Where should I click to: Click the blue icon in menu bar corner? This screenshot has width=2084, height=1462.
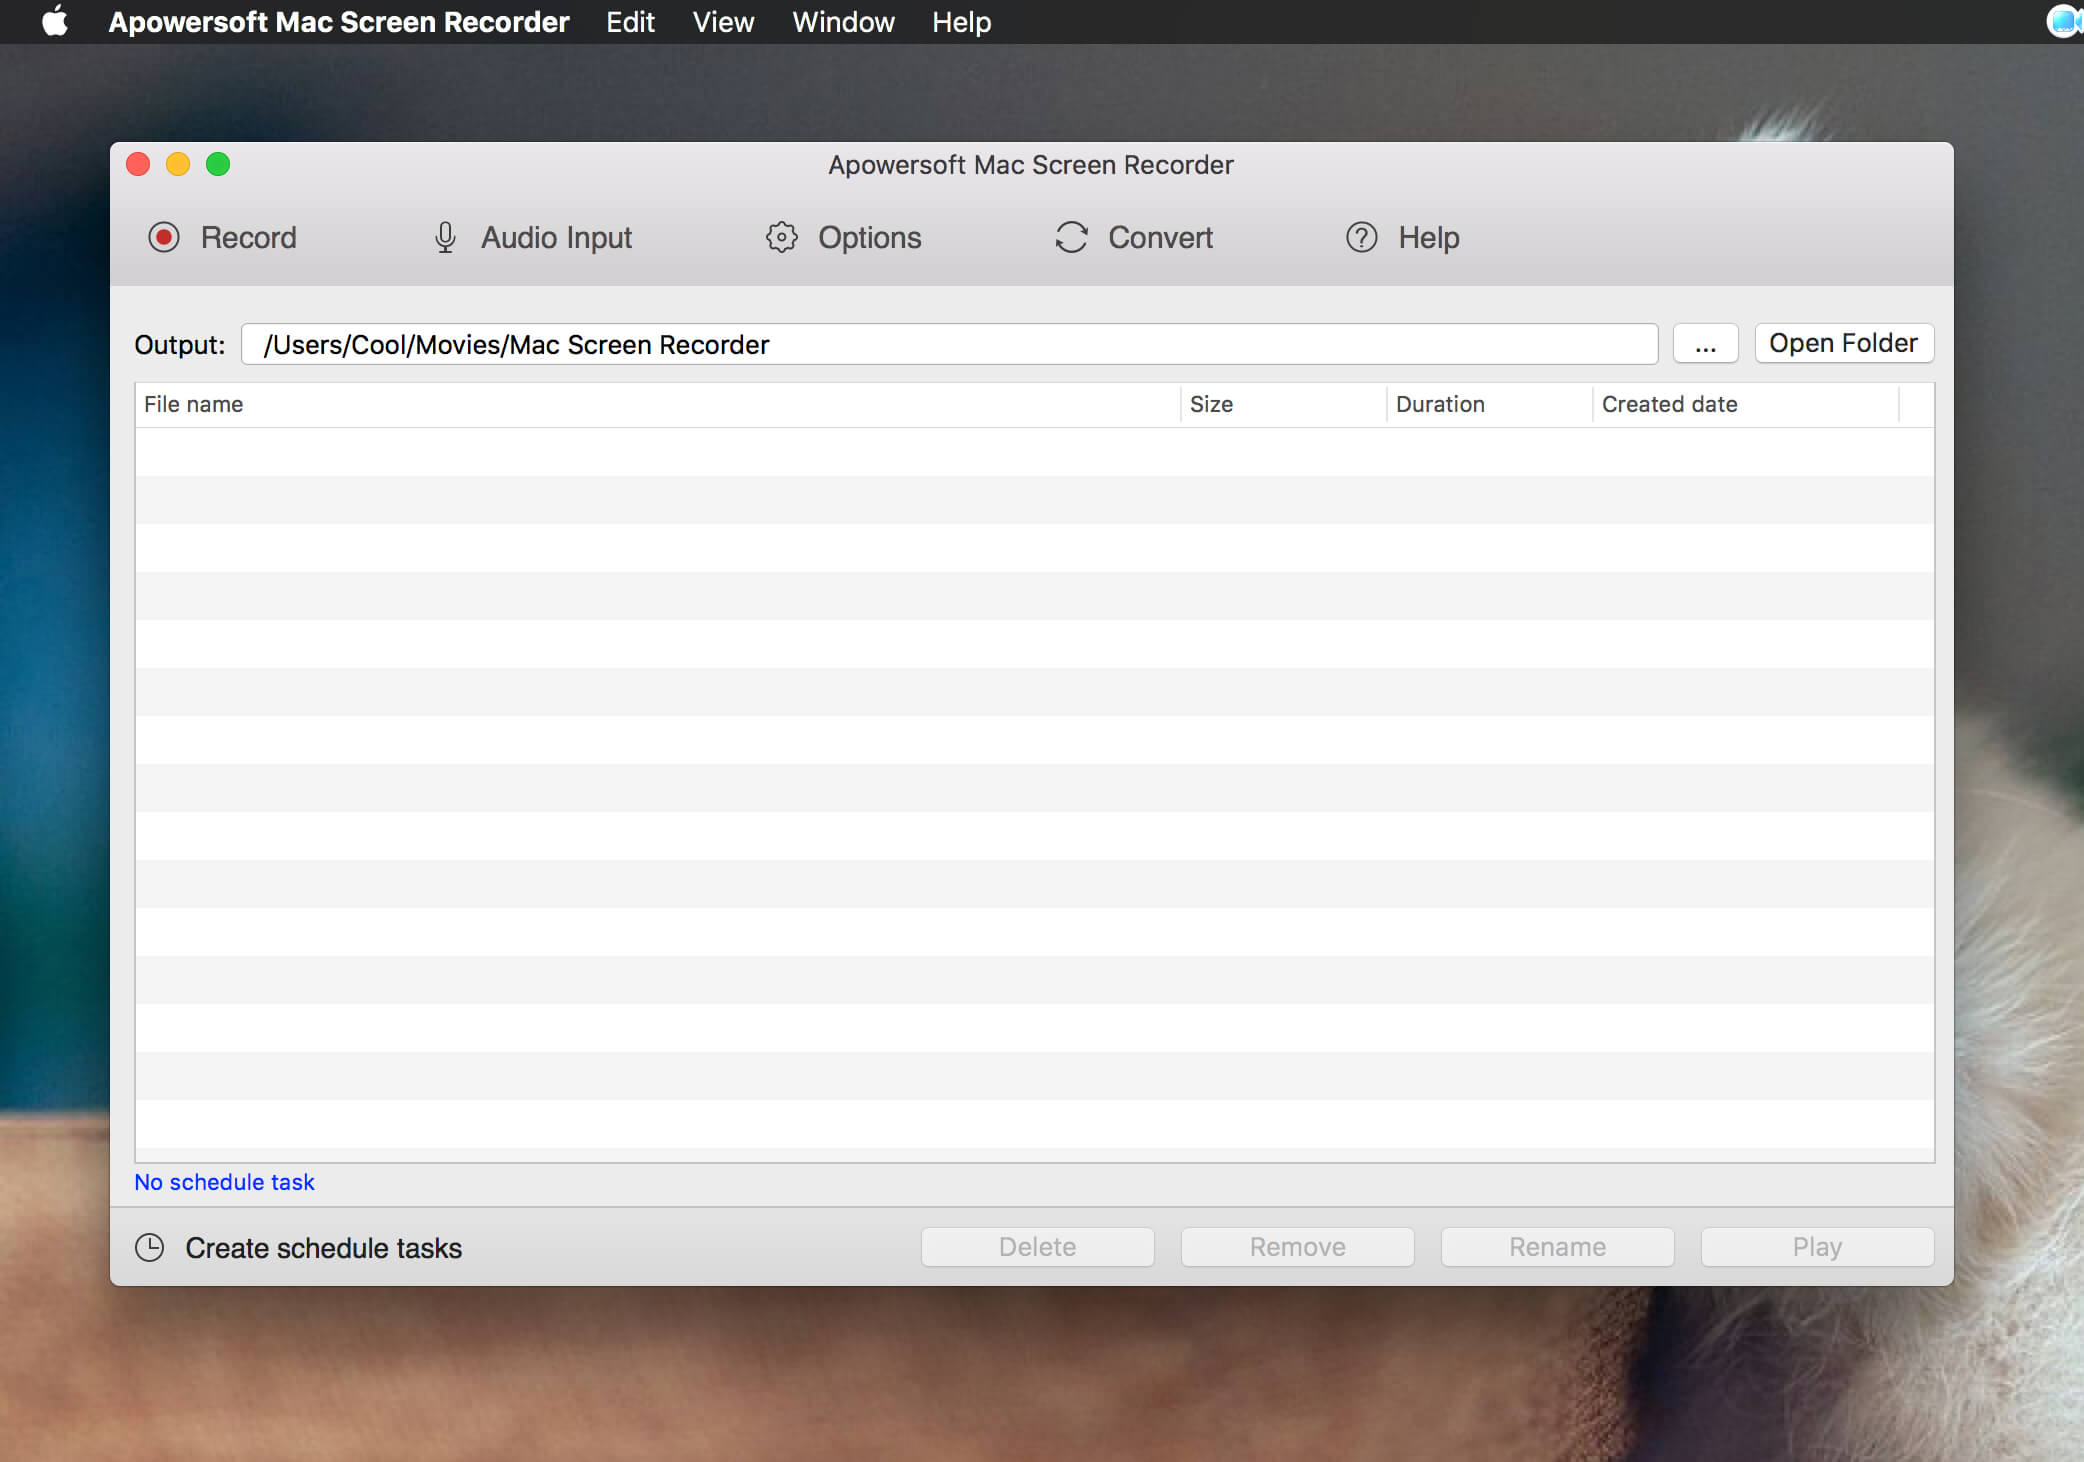click(x=2064, y=21)
